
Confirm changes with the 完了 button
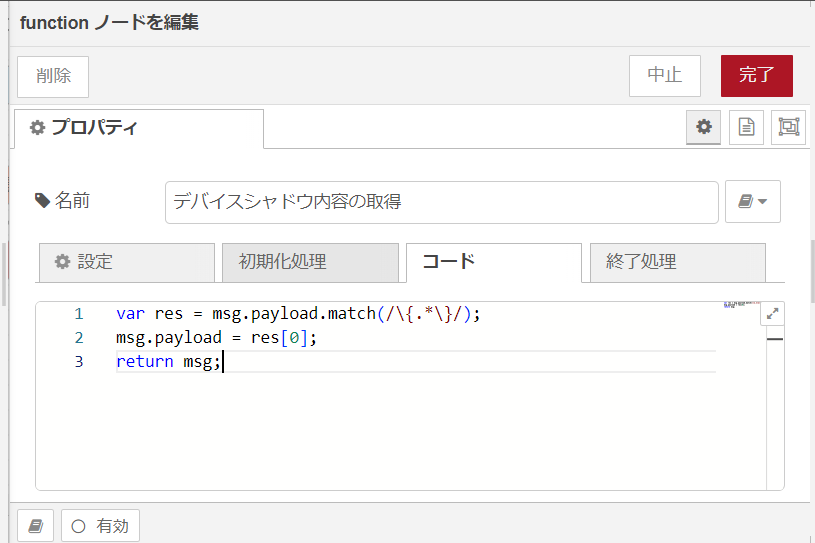757,76
